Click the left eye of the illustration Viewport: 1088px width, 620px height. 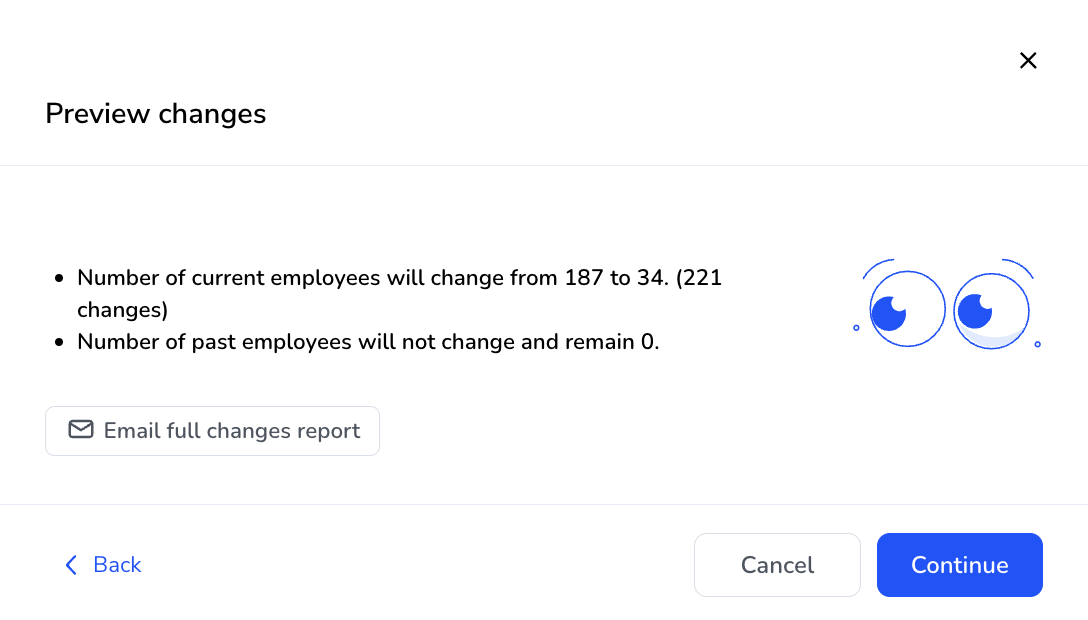(x=907, y=309)
